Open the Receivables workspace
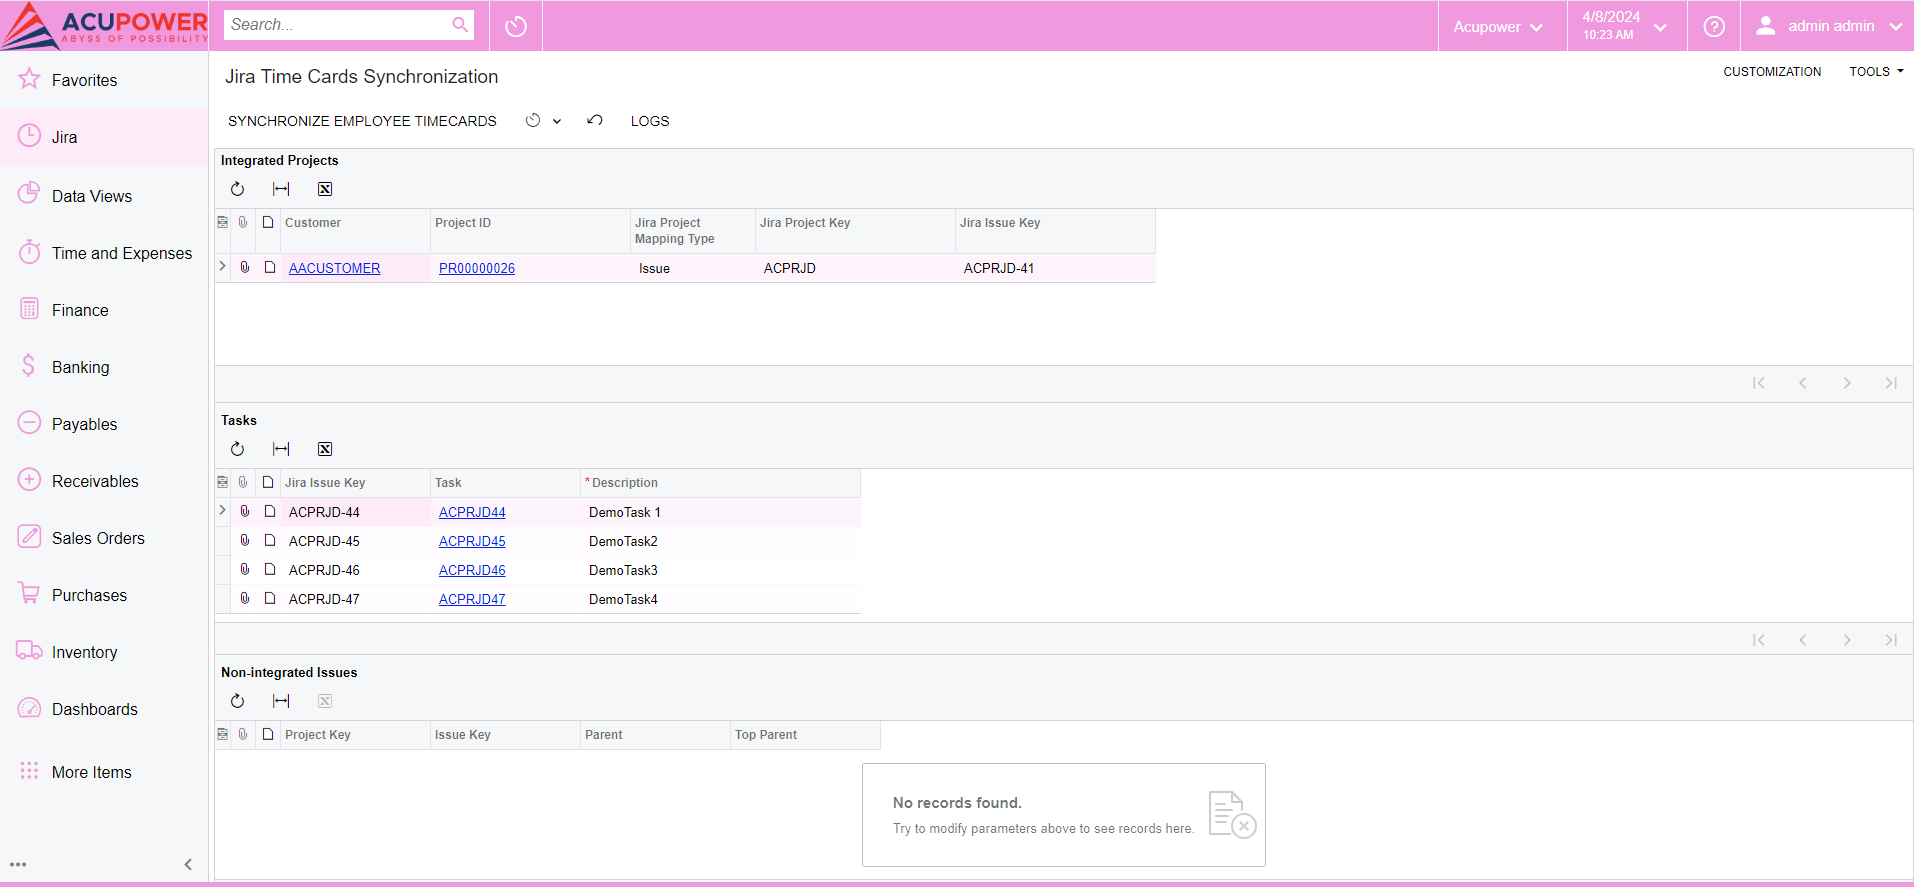This screenshot has height=887, width=1914. pyautogui.click(x=104, y=481)
